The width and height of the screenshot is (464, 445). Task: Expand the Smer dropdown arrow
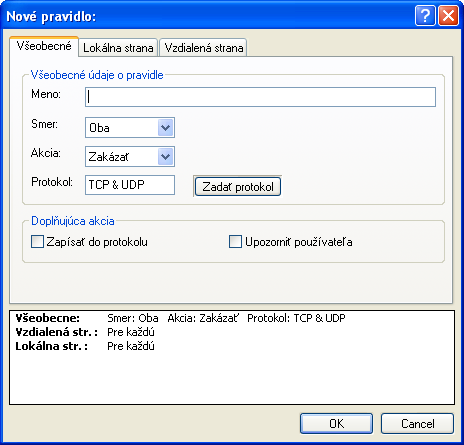point(166,127)
